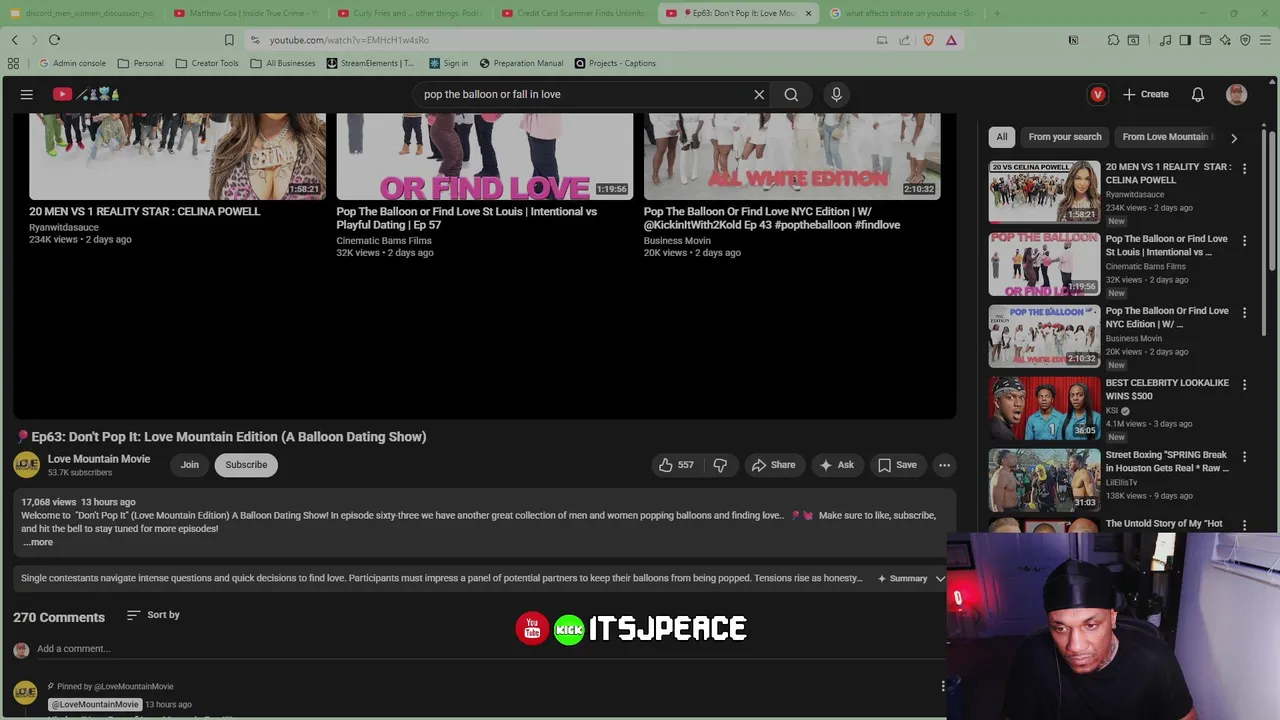View site information icon in address bar
This screenshot has height=720, width=1280.
[255, 40]
